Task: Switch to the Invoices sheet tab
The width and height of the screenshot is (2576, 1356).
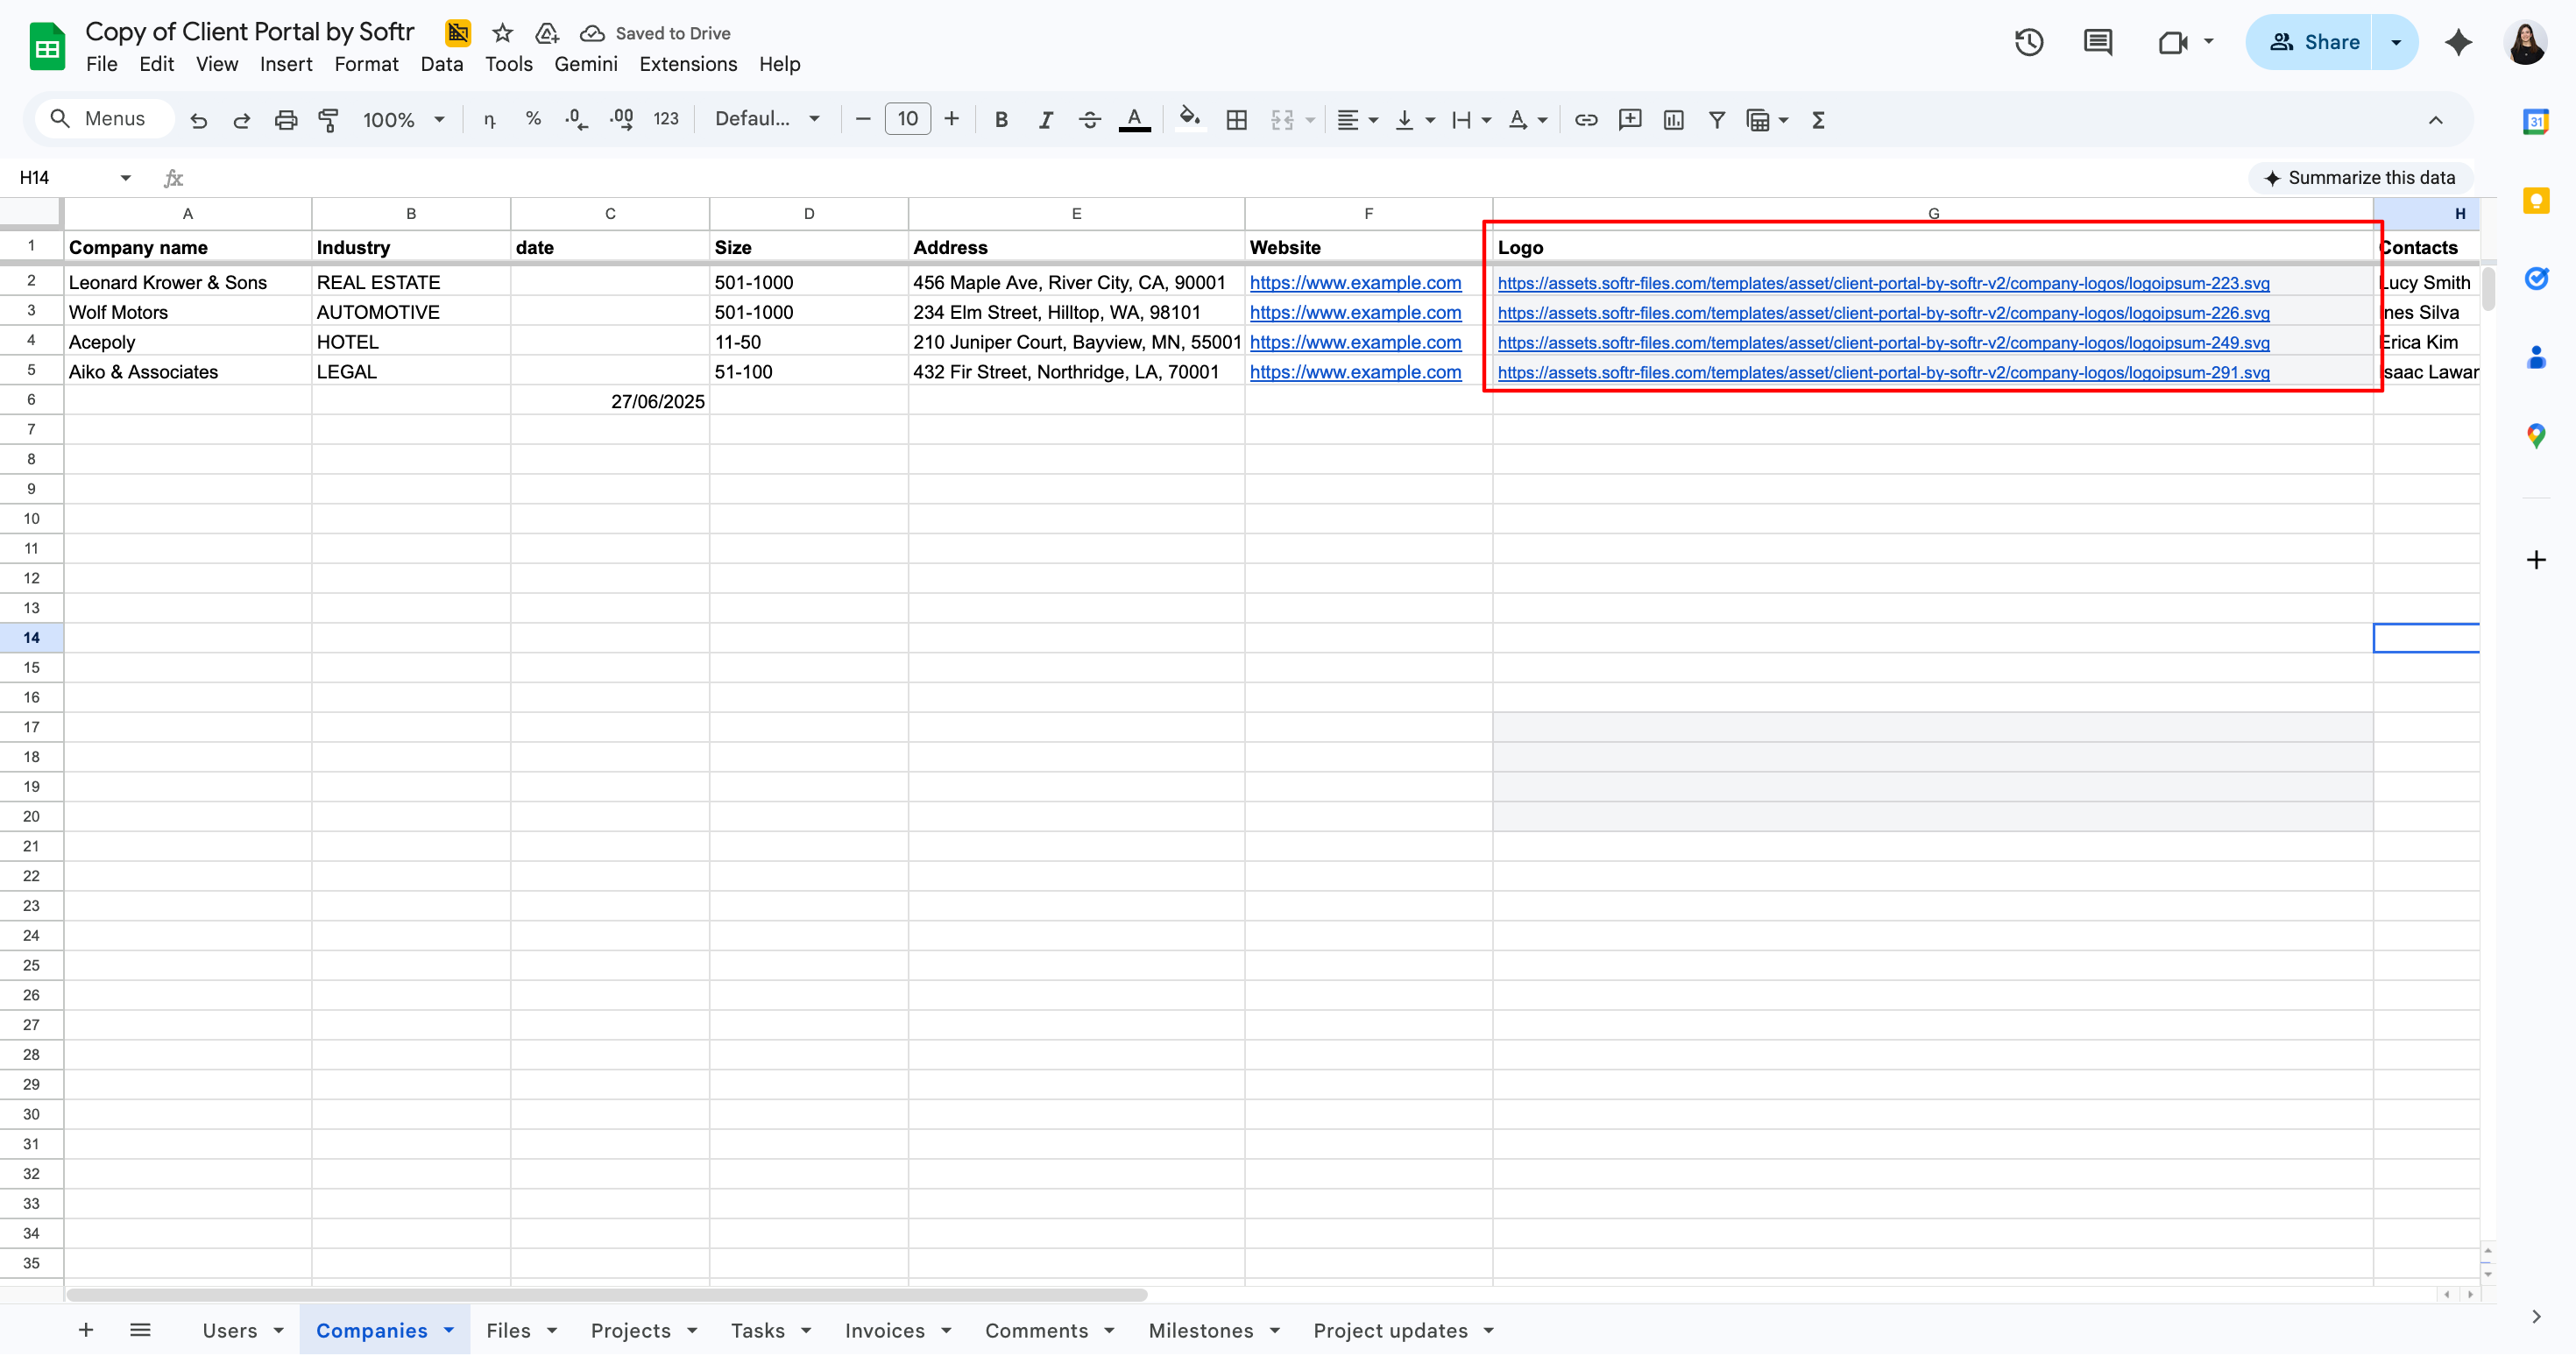Action: tap(884, 1330)
